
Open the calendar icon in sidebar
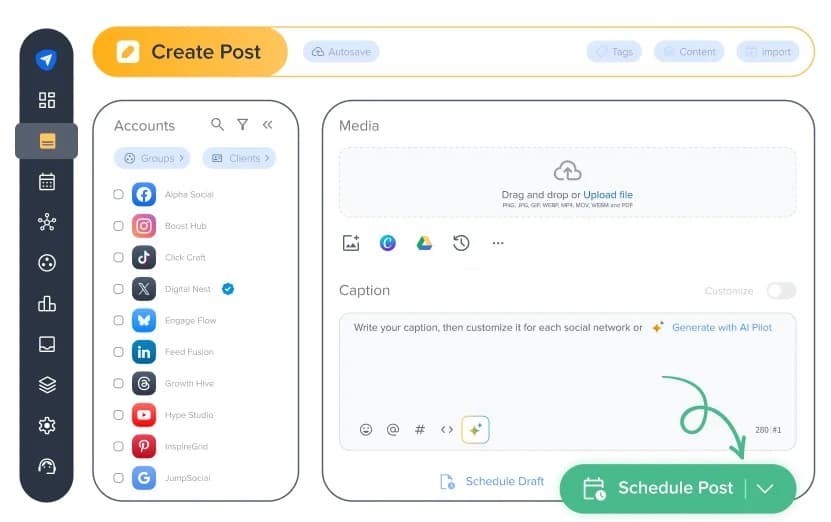click(x=47, y=181)
